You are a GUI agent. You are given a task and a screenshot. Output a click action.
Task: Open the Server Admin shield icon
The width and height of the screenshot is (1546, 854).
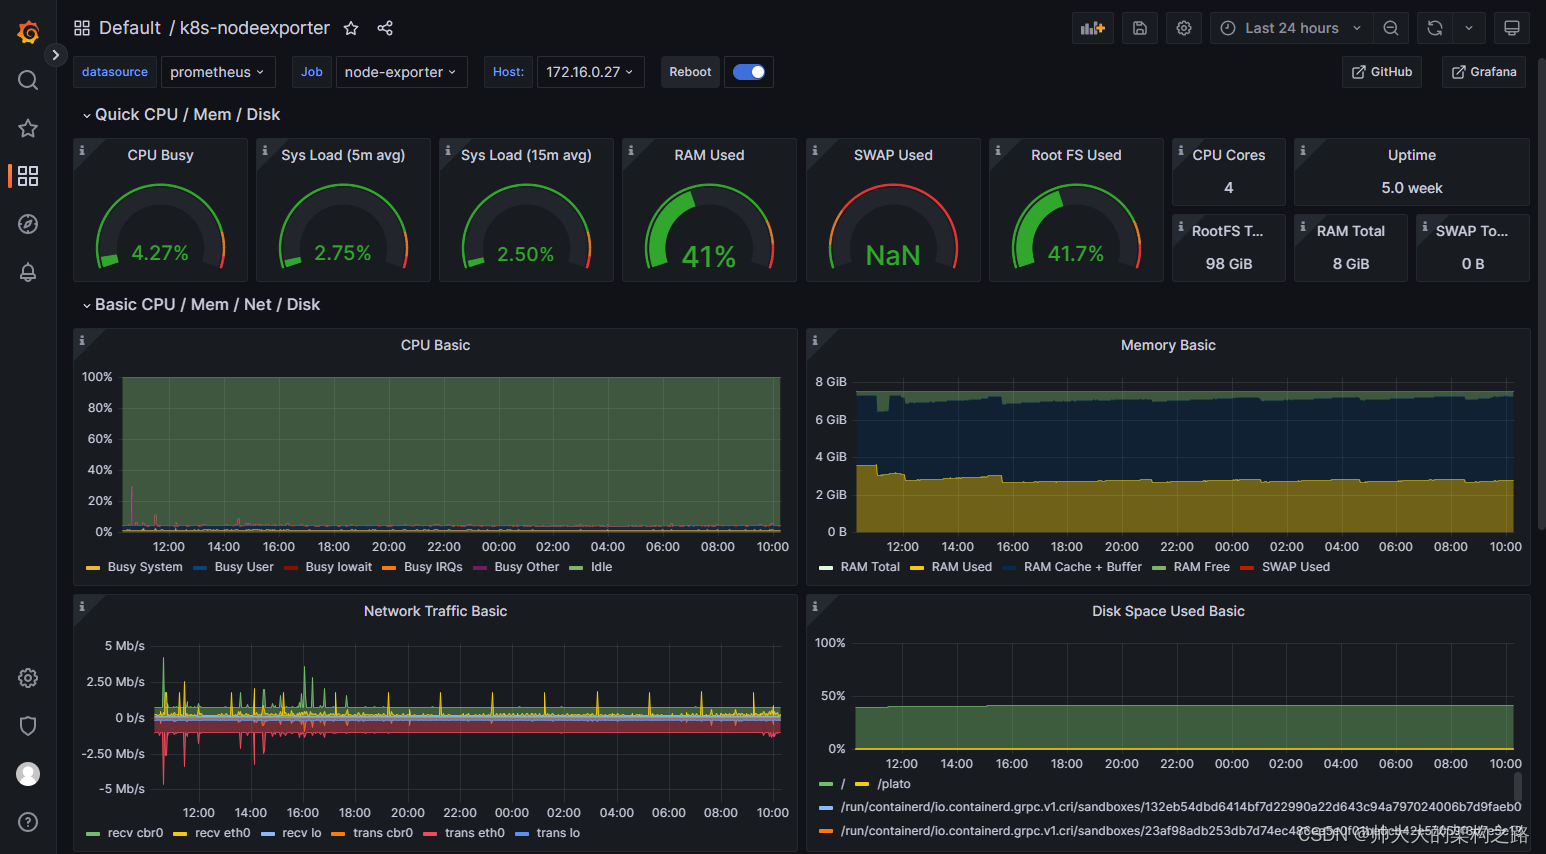[28, 726]
